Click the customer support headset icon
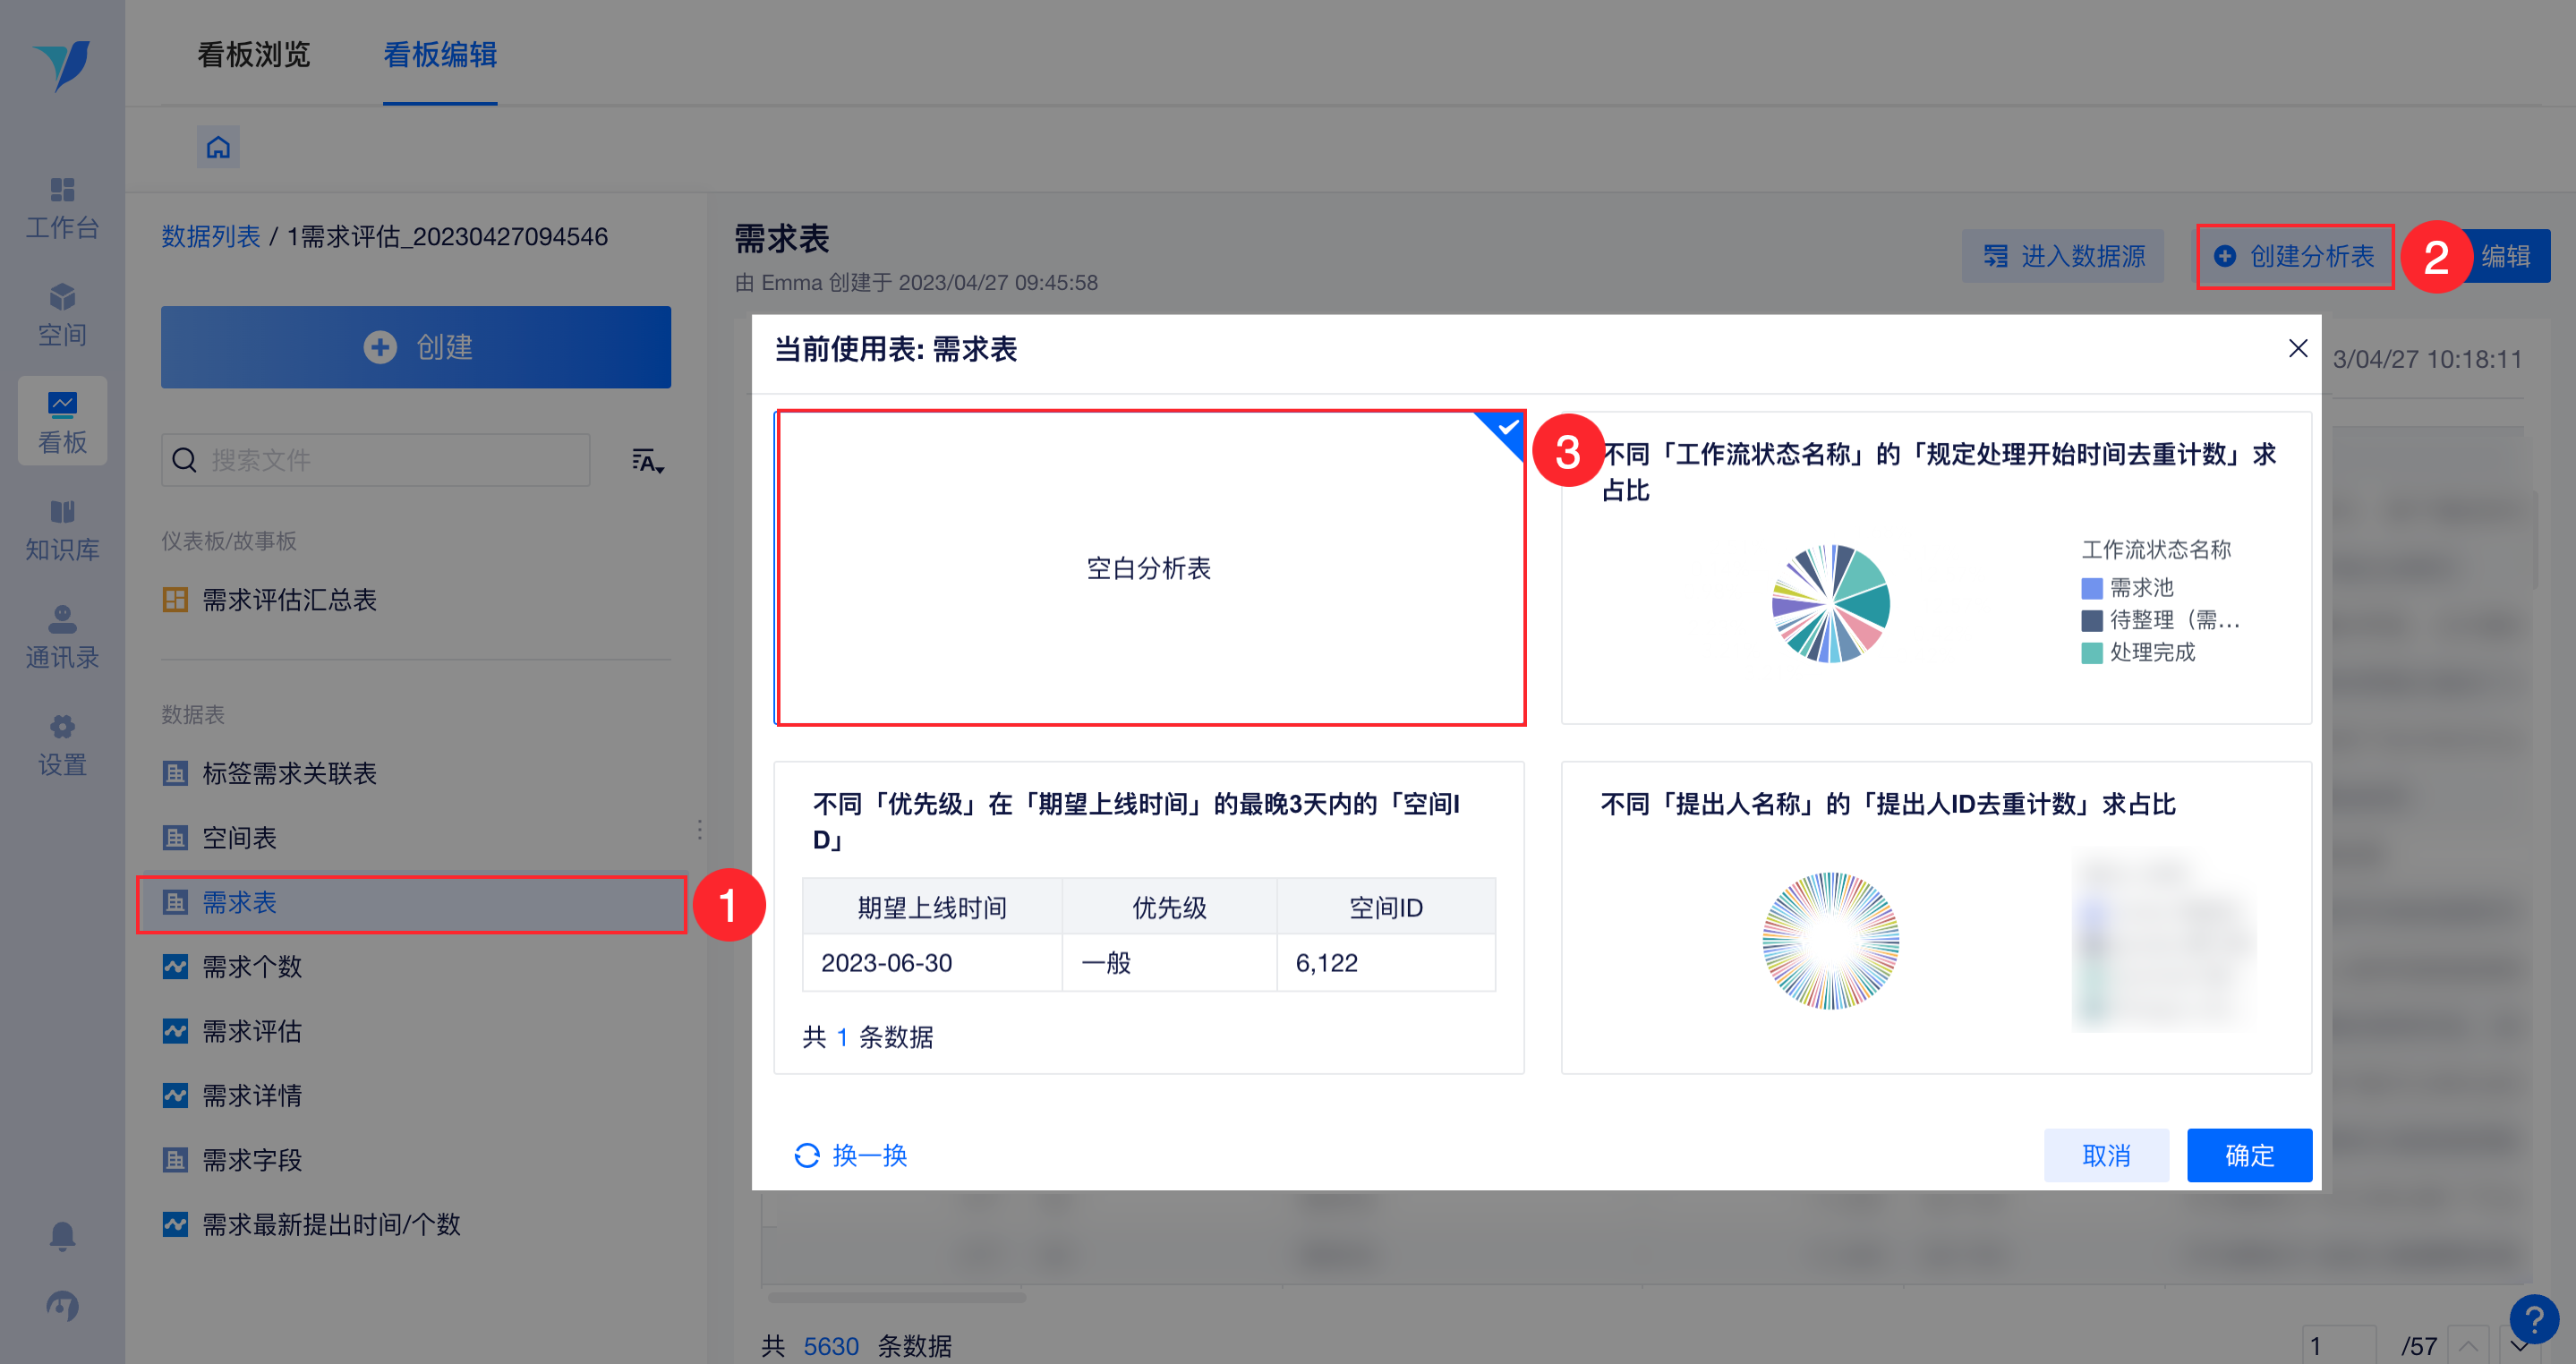 click(62, 1305)
